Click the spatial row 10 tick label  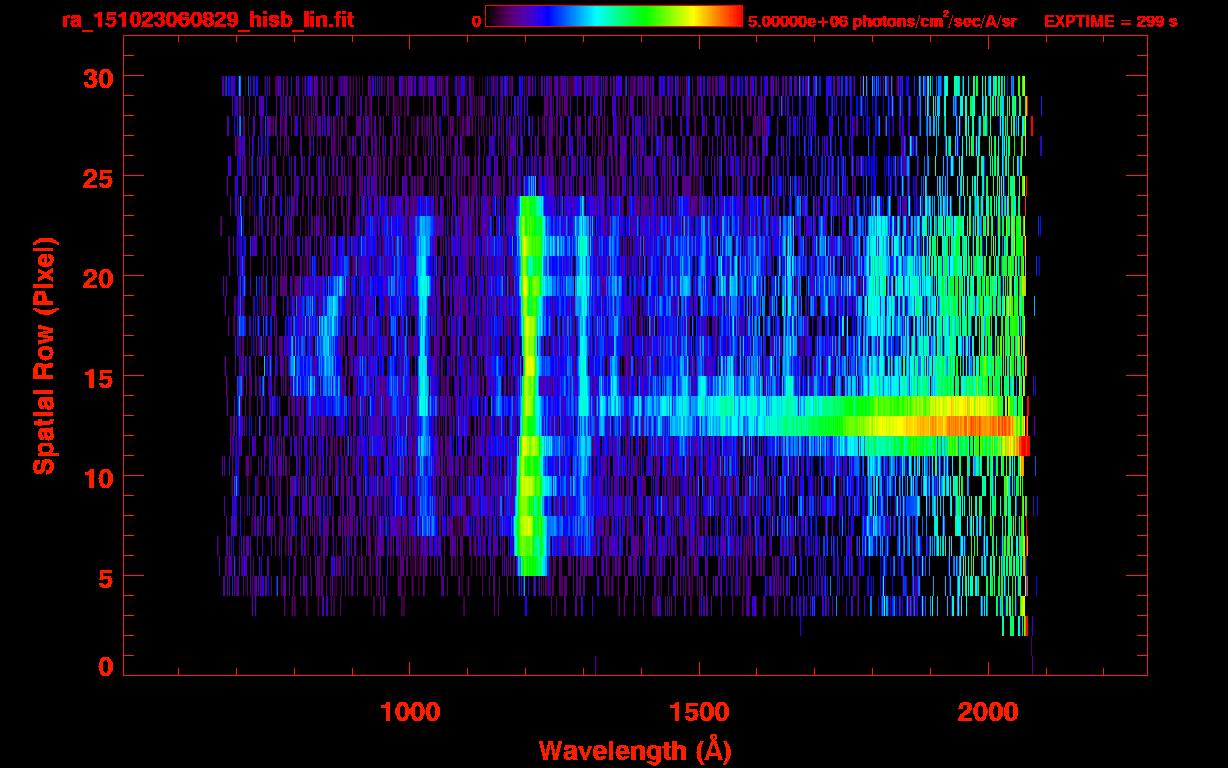click(96, 477)
